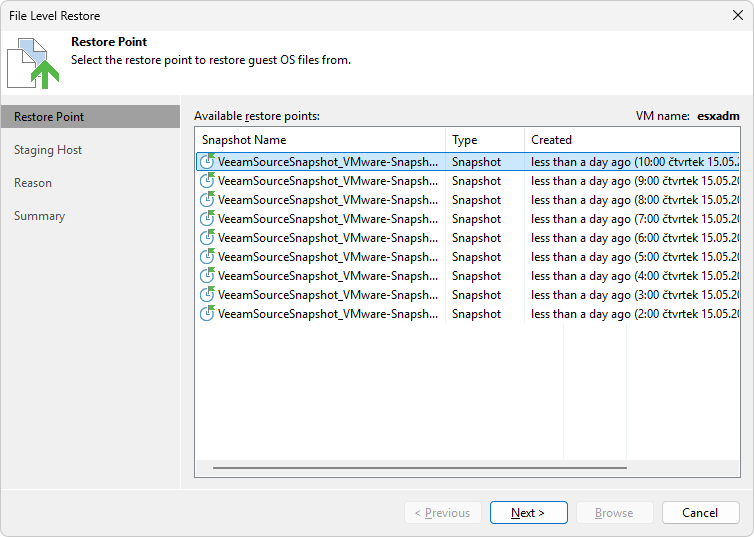
Task: Sort by Snapshot Name column header
Action: click(x=320, y=140)
